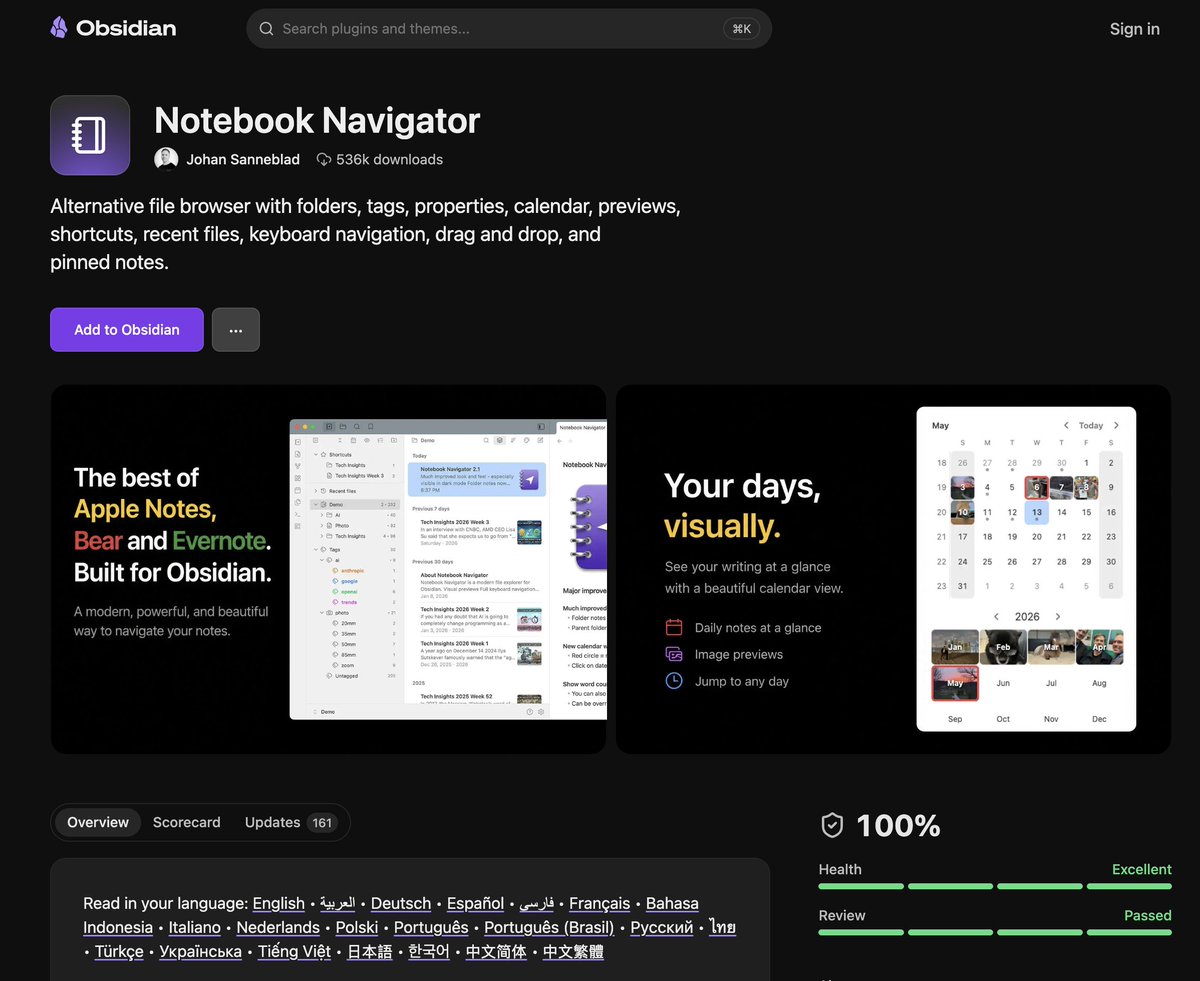Click the Review label in the scorecard
The width and height of the screenshot is (1200, 981).
[x=842, y=915]
